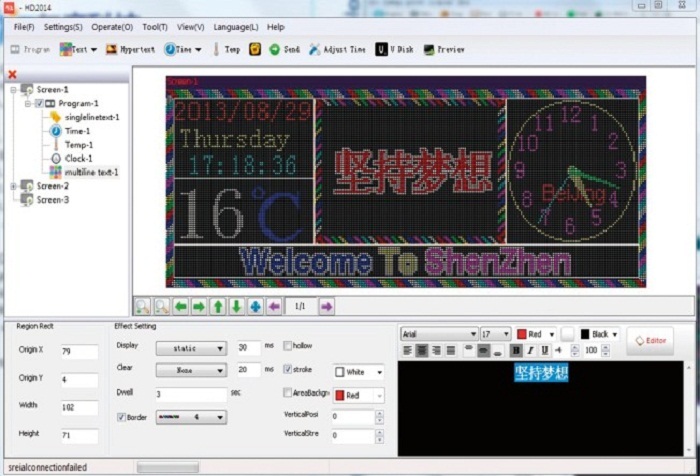The width and height of the screenshot is (700, 476).
Task: Open the Time tool dropdown arrow
Action: [198, 50]
